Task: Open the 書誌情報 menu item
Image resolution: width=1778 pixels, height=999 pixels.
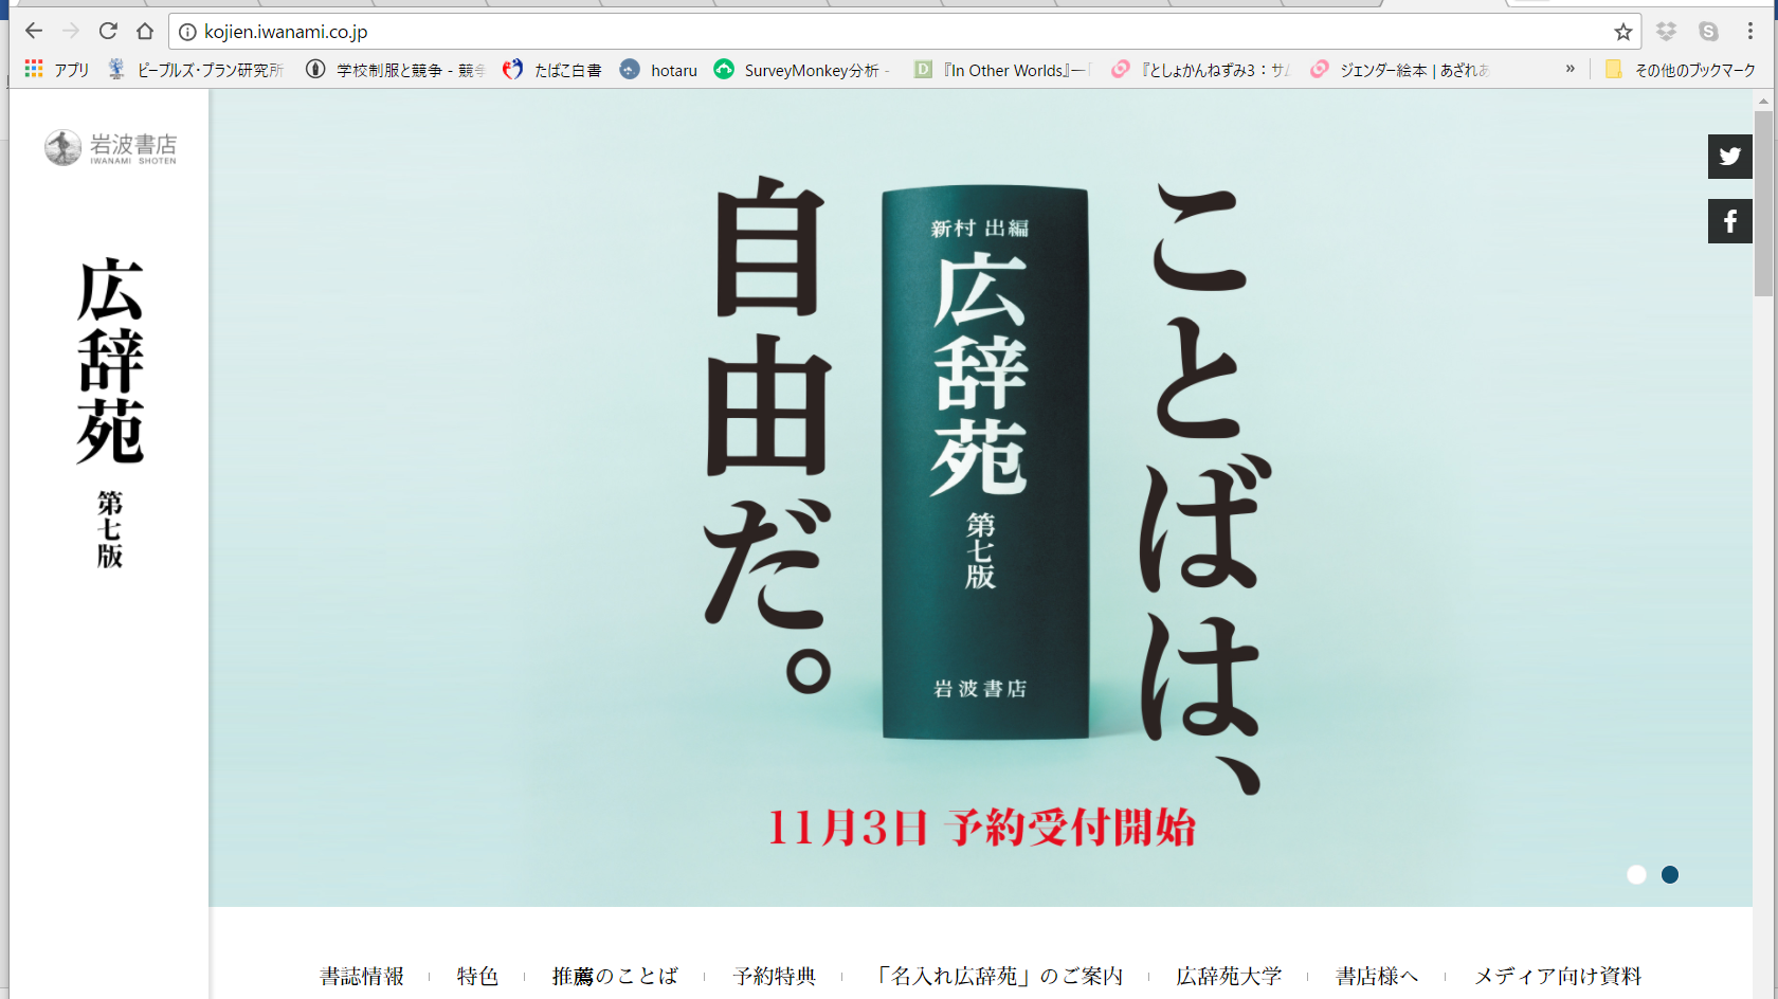Action: coord(362,976)
